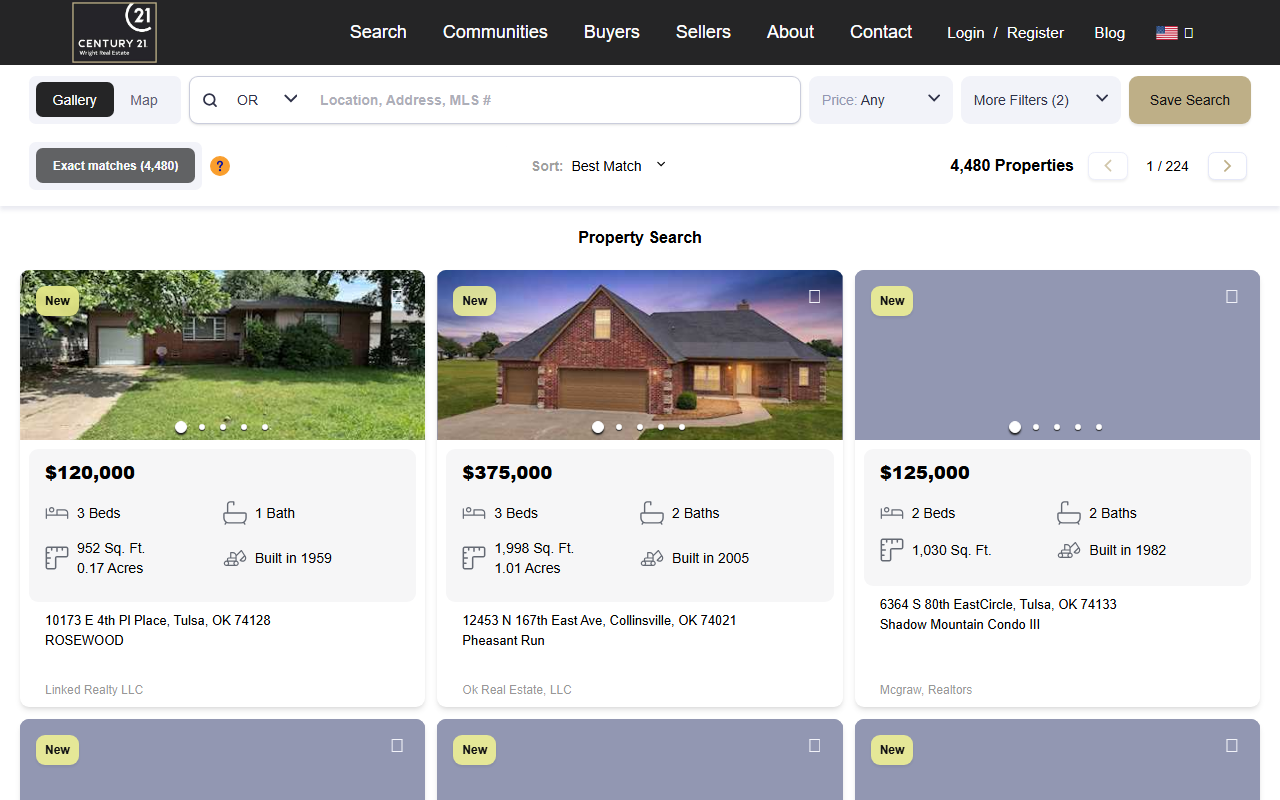Select third photo dot on $125,000 listing

(x=1057, y=427)
